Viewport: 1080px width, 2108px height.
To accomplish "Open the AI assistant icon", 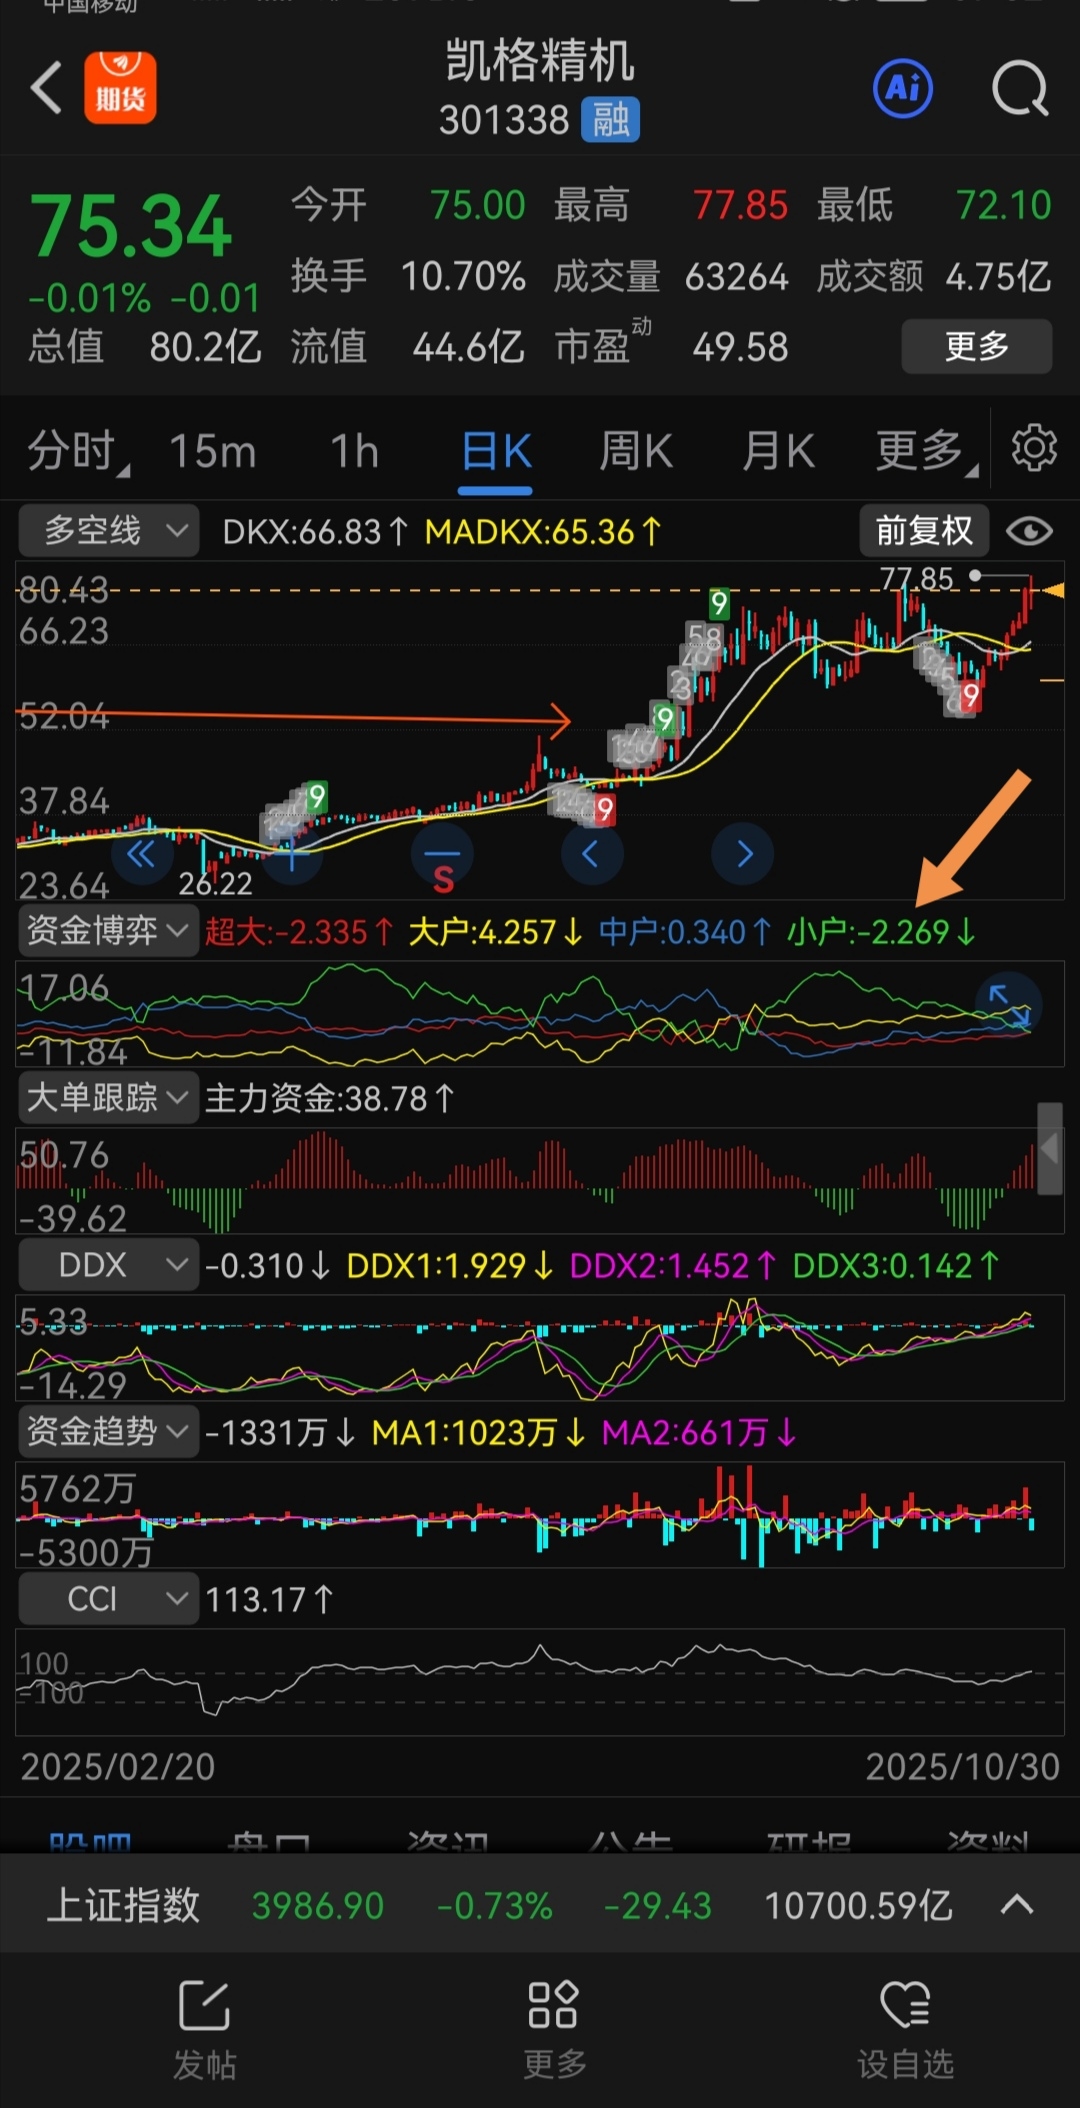I will point(903,88).
